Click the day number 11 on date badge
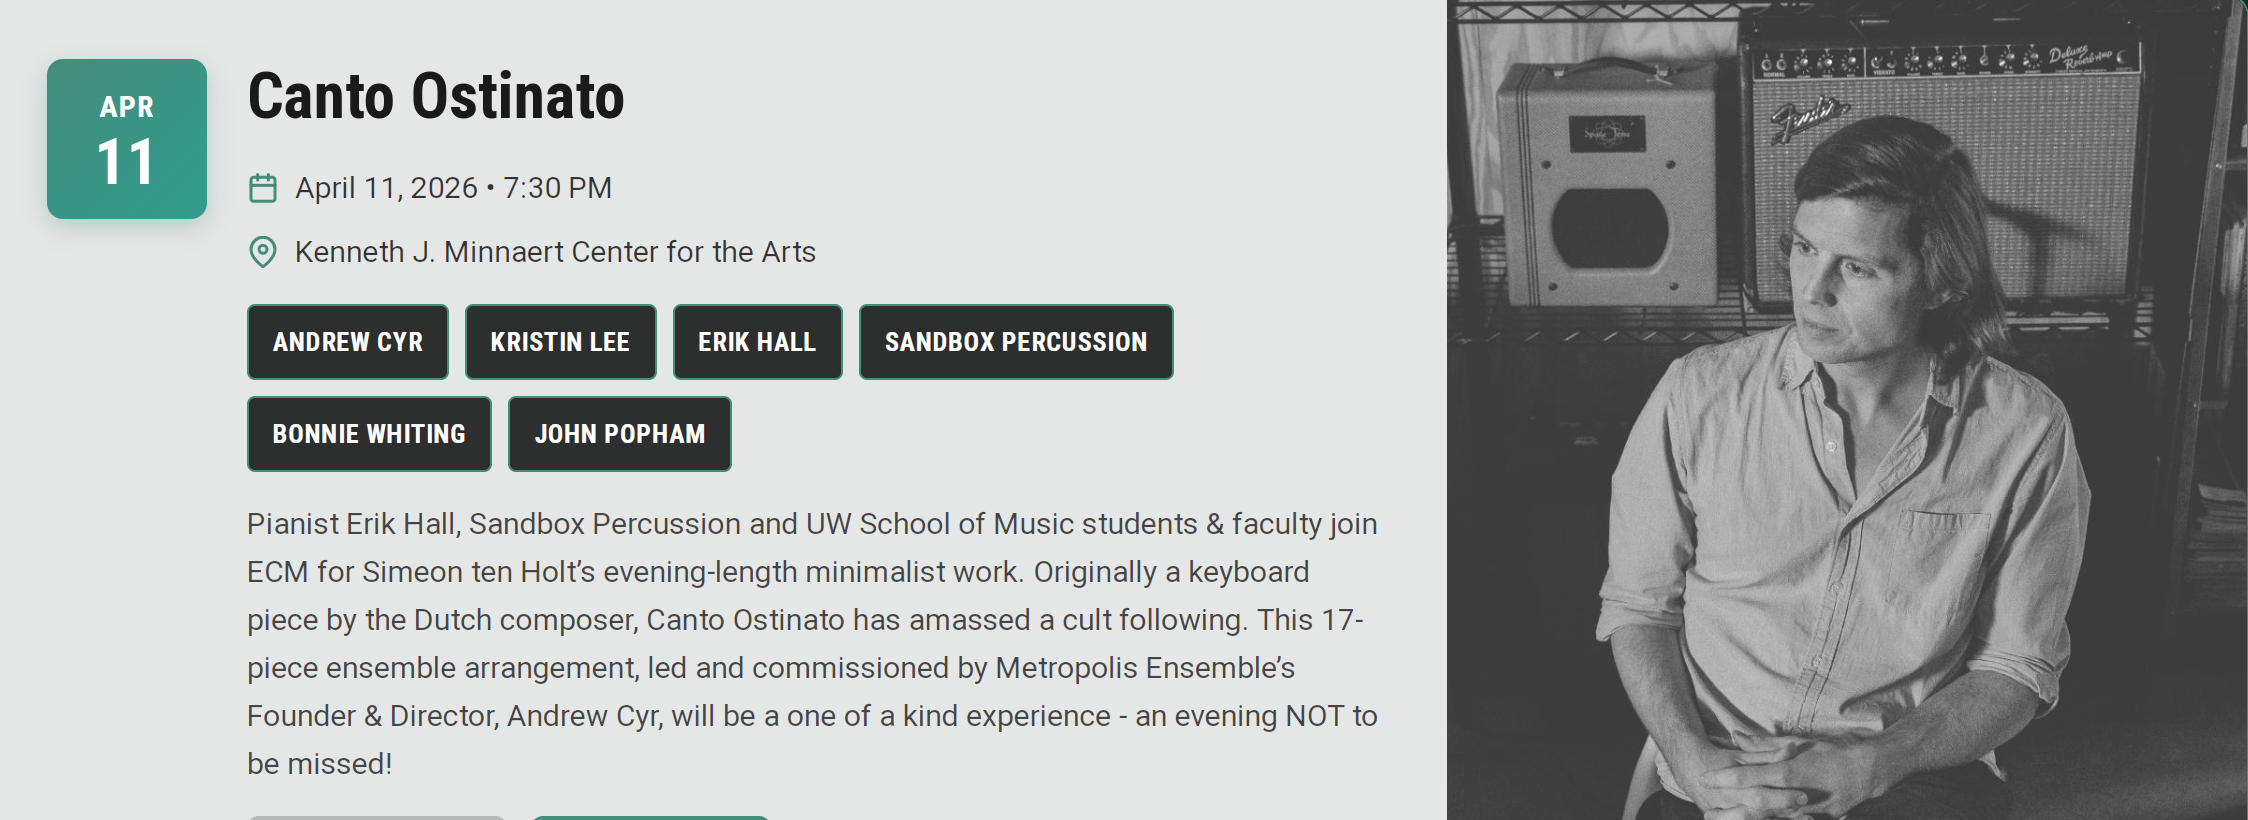This screenshot has width=2248, height=820. click(x=127, y=162)
